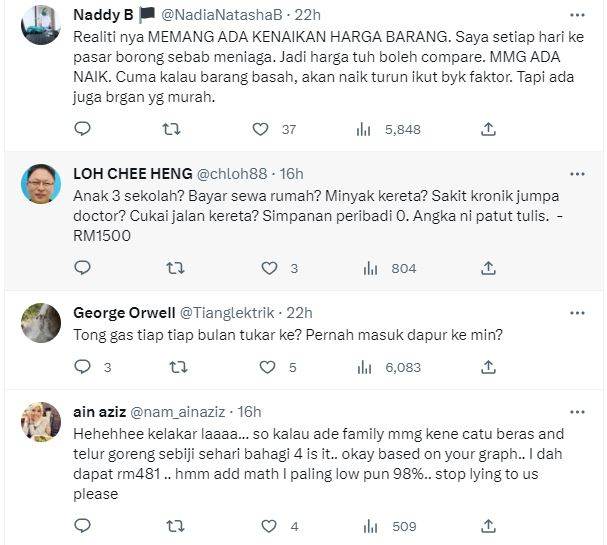Like George Orwell's tweet
607x545 pixels.
269,367
